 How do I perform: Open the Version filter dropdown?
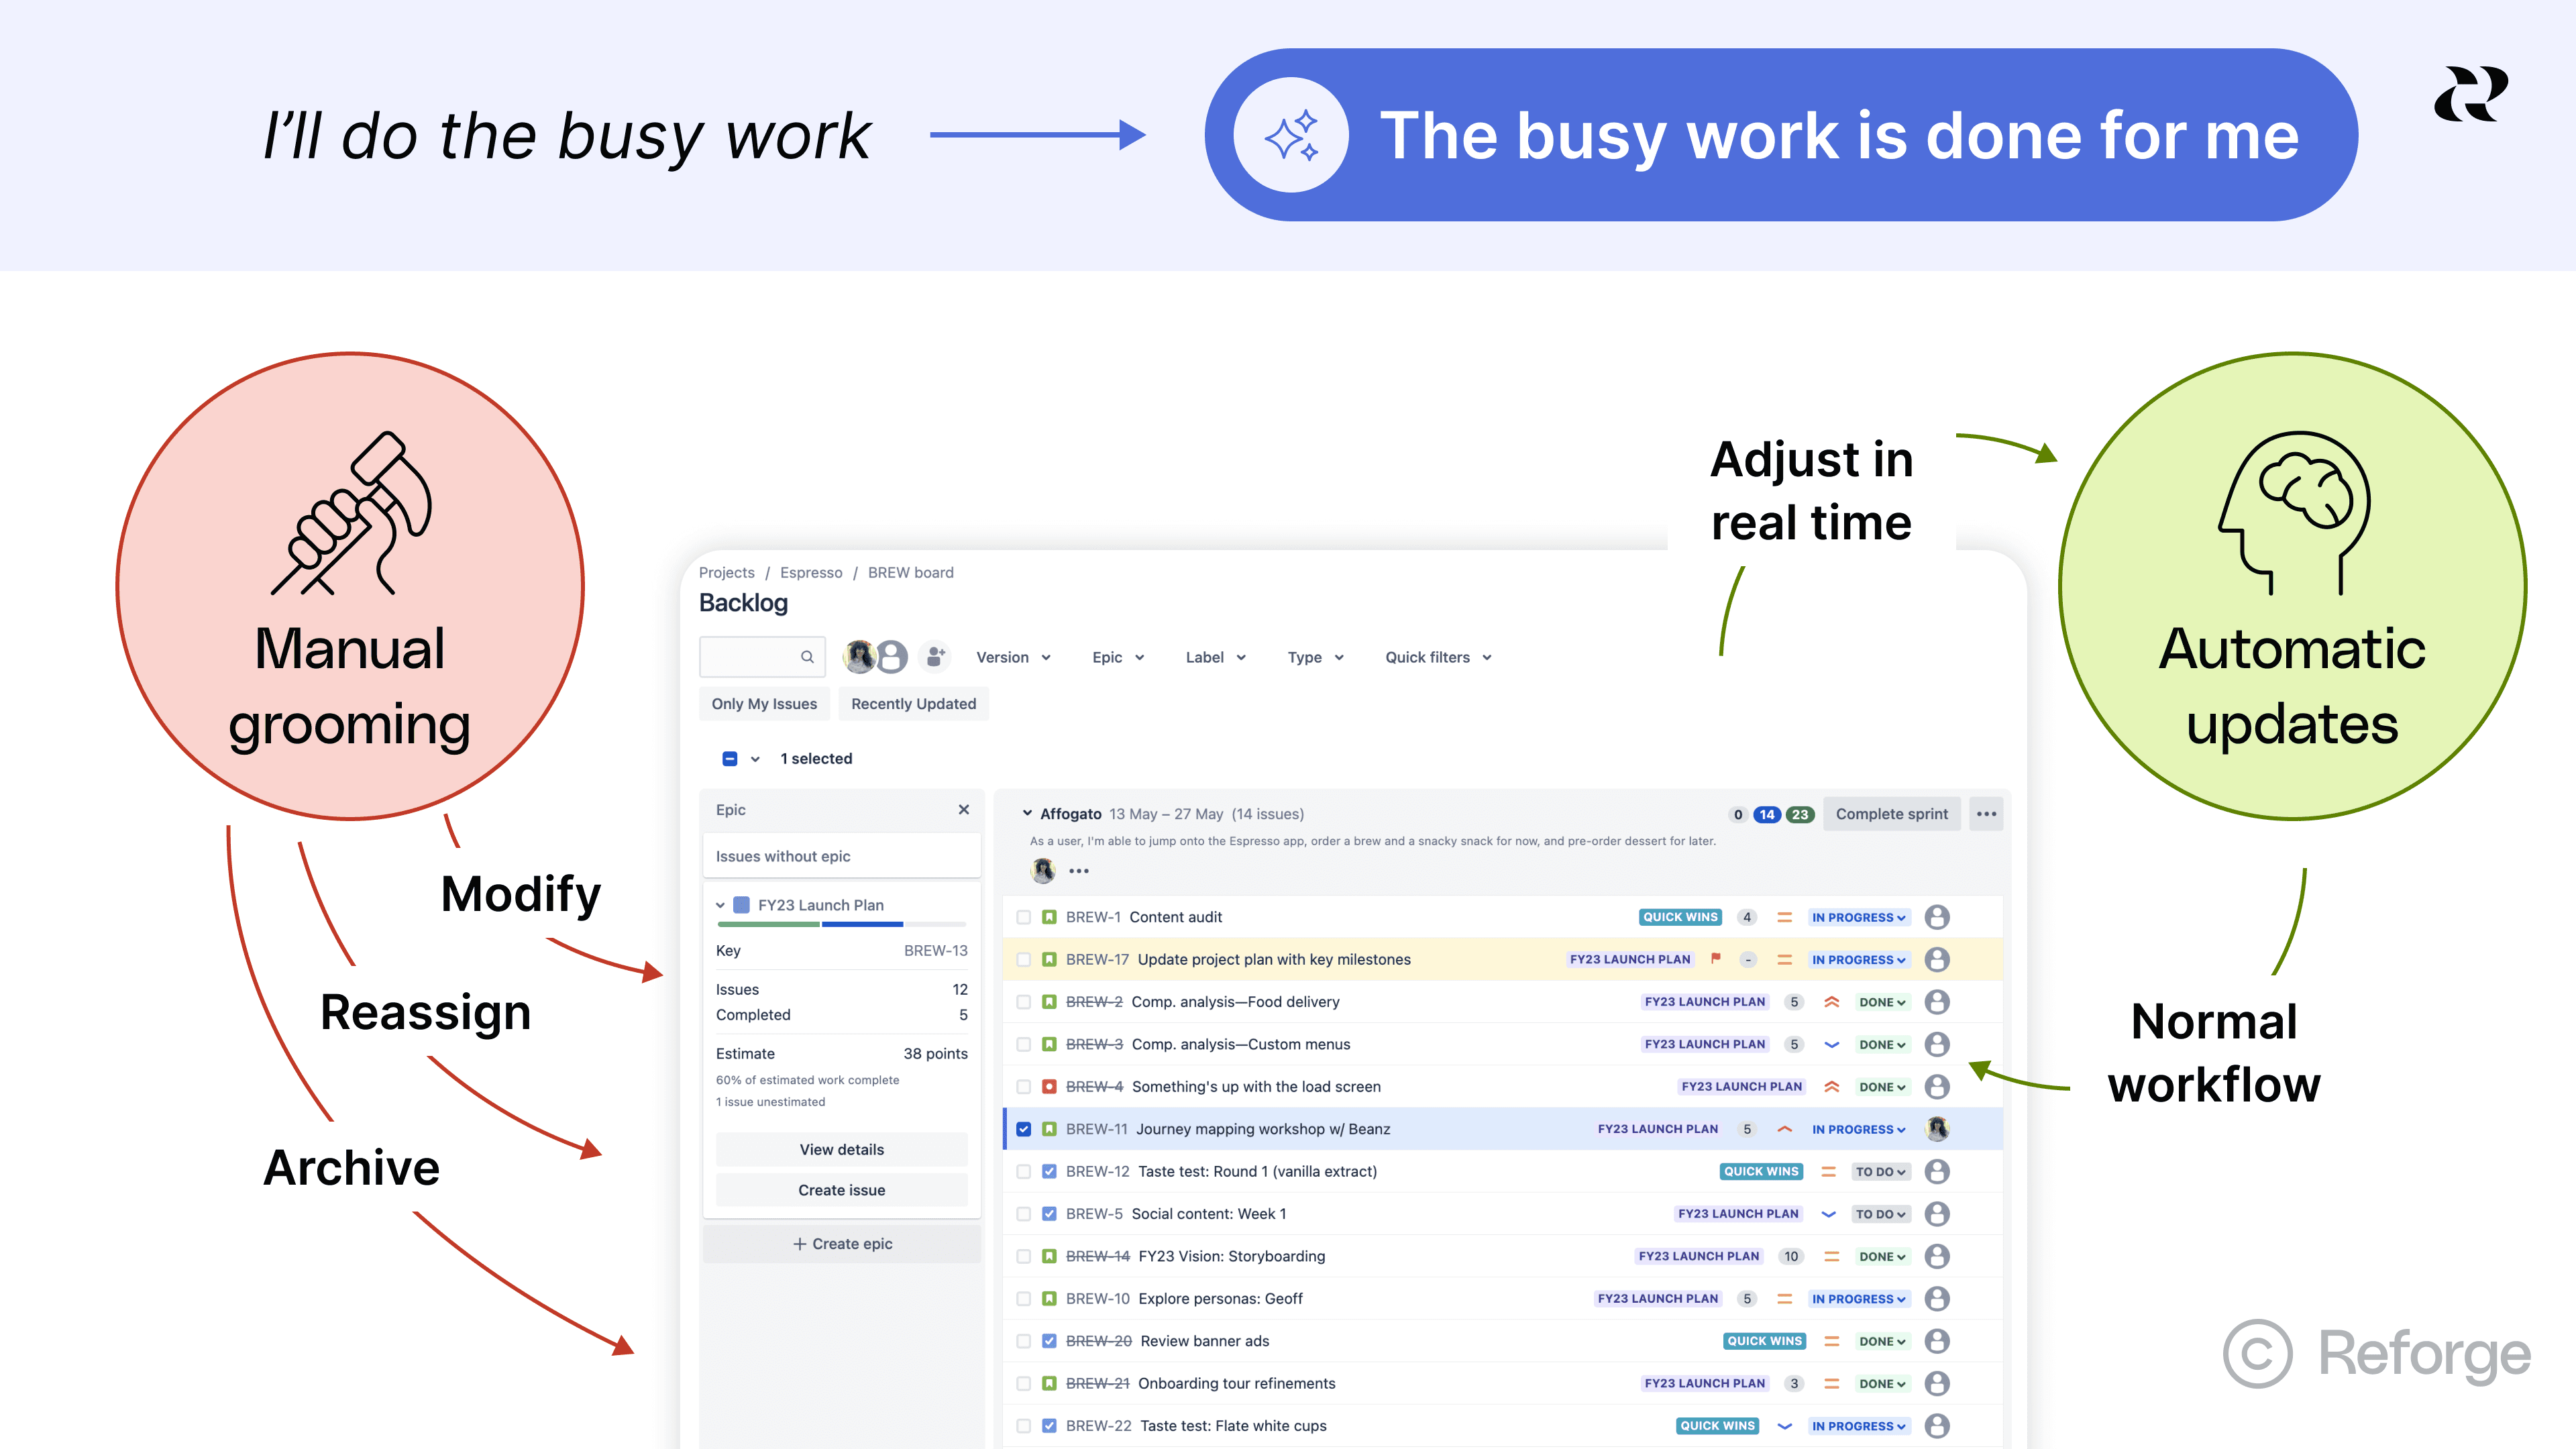[x=1013, y=657]
